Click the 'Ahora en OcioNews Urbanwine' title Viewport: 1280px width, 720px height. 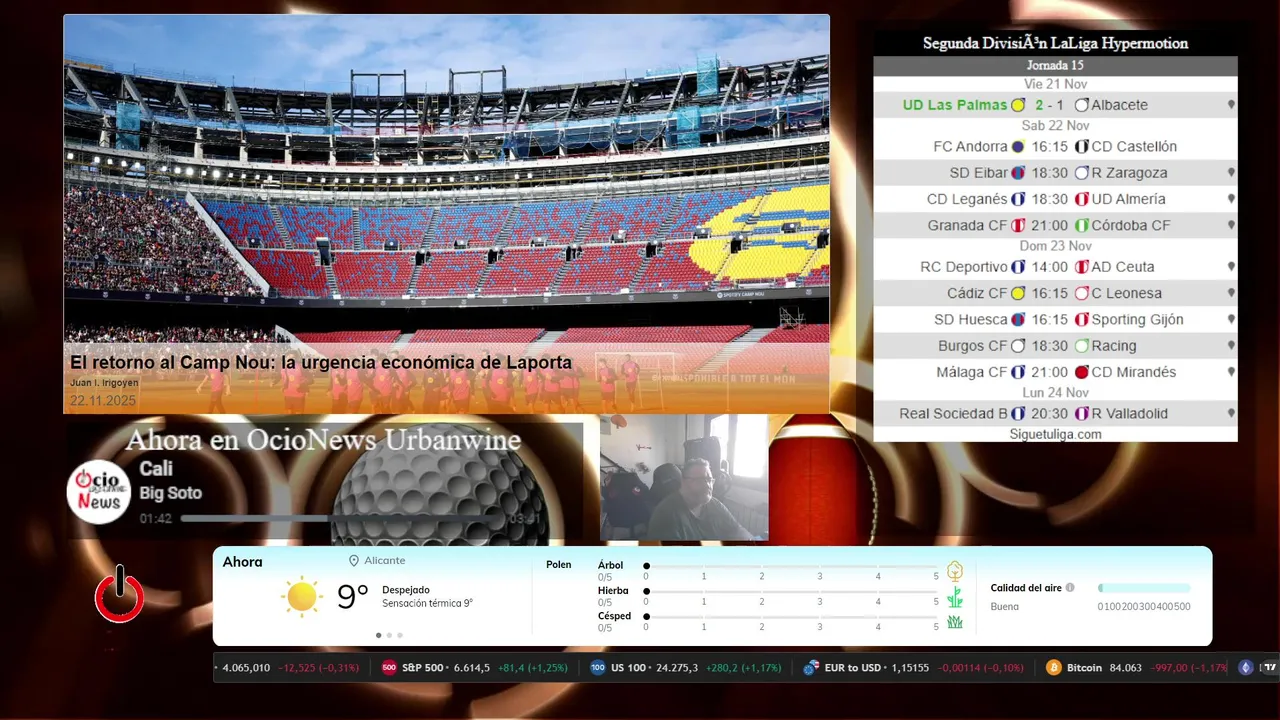[323, 440]
